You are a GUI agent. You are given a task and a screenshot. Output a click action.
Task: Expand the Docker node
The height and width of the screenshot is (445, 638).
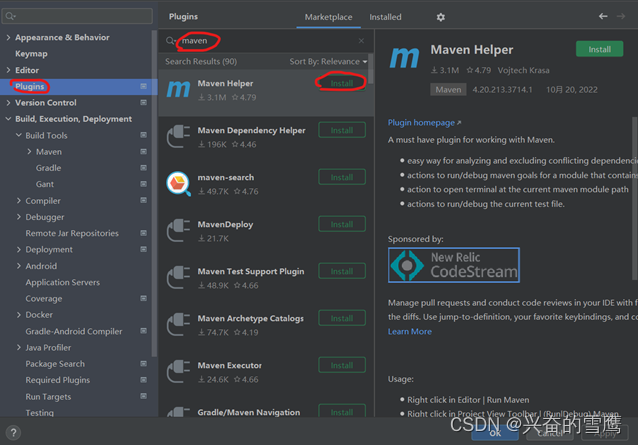pos(19,315)
